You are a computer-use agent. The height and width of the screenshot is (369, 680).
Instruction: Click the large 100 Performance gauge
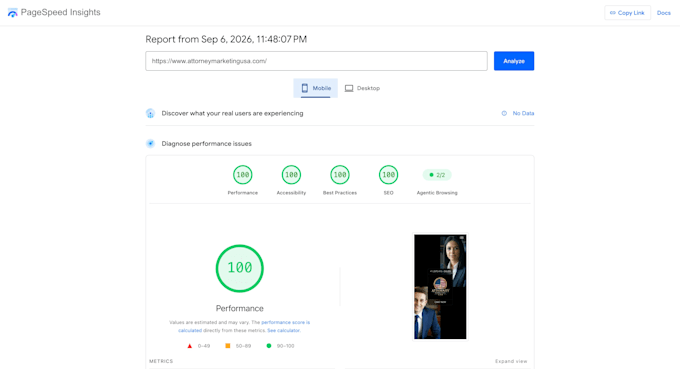point(240,268)
